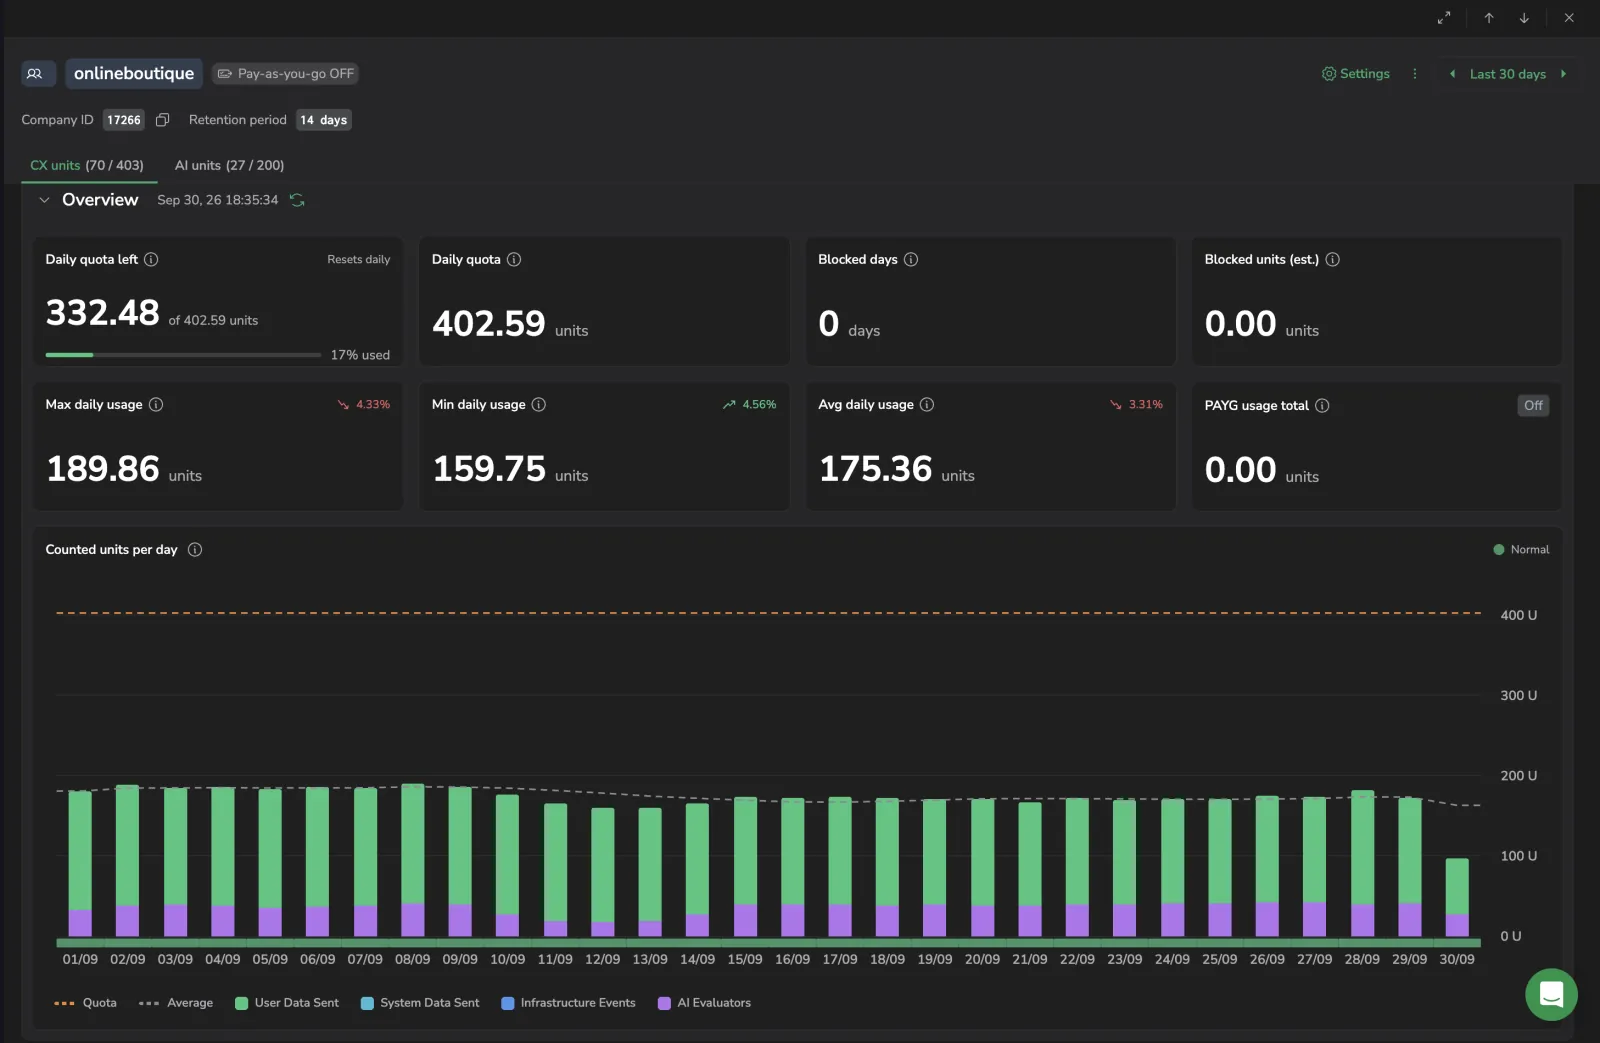Show info for PAYG usage total
The height and width of the screenshot is (1043, 1600).
(1322, 405)
